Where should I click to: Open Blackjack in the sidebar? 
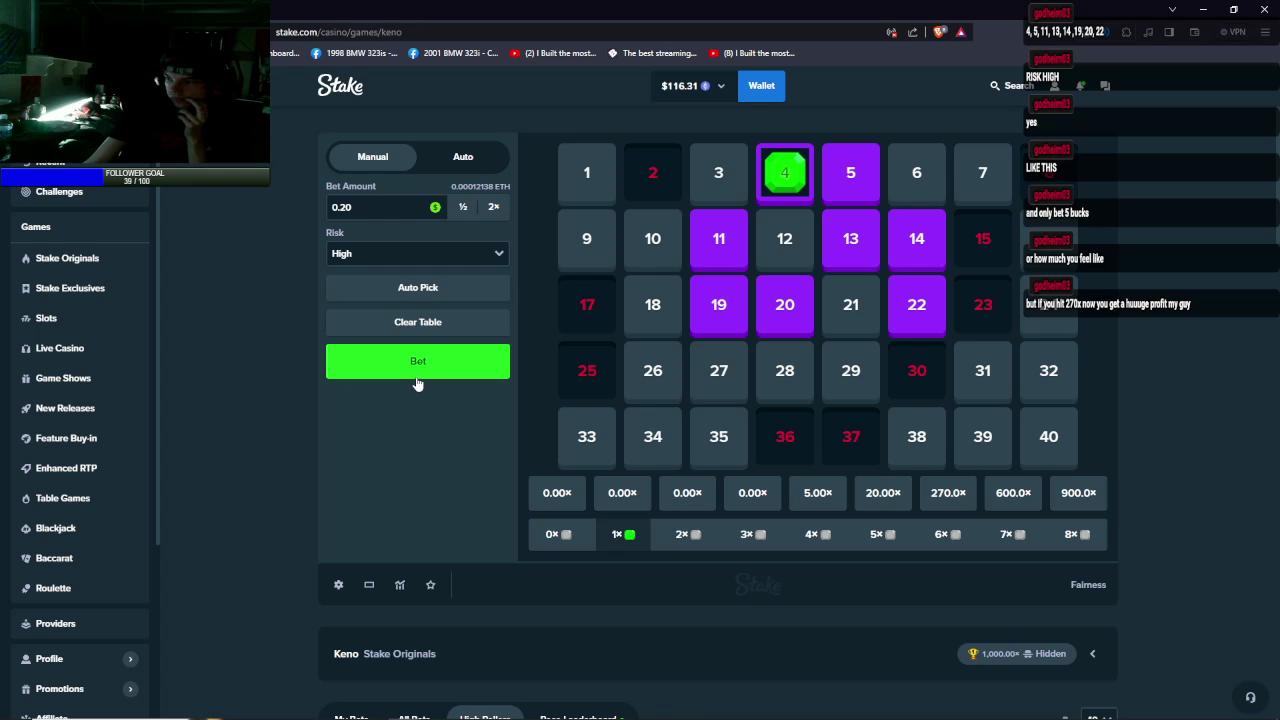click(80, 528)
